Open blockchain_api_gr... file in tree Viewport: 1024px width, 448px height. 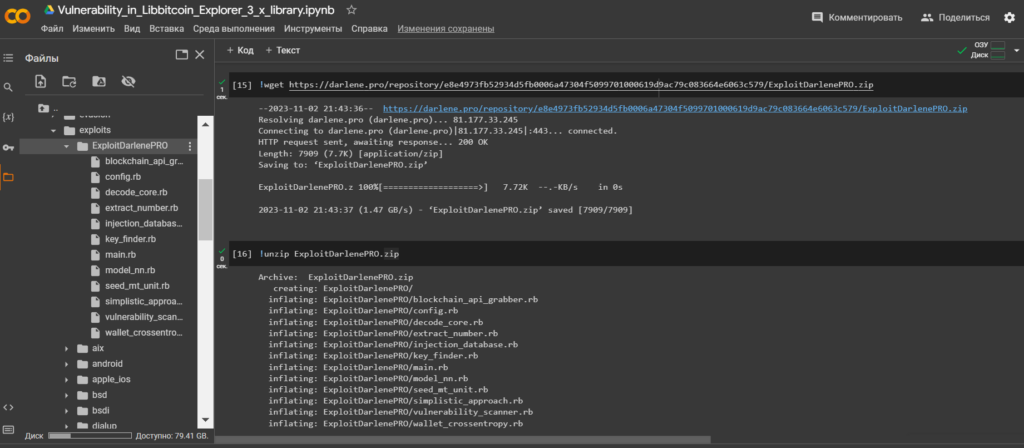144,161
